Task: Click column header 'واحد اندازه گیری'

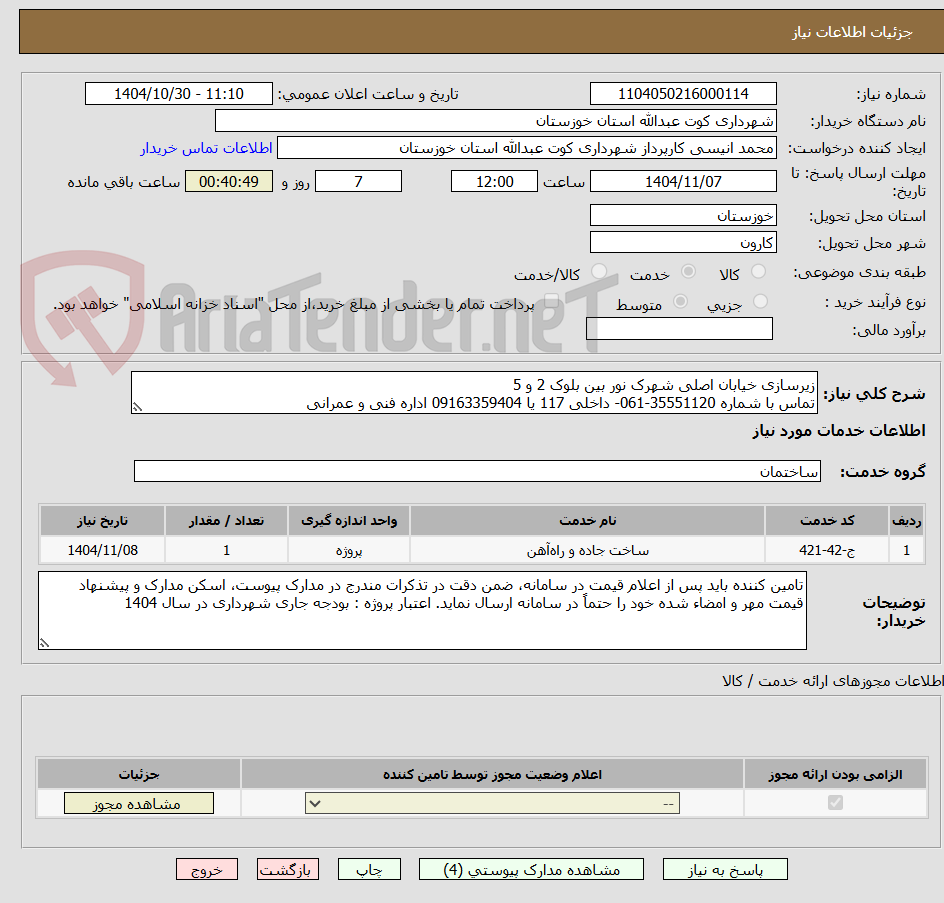Action: pyautogui.click(x=349, y=521)
